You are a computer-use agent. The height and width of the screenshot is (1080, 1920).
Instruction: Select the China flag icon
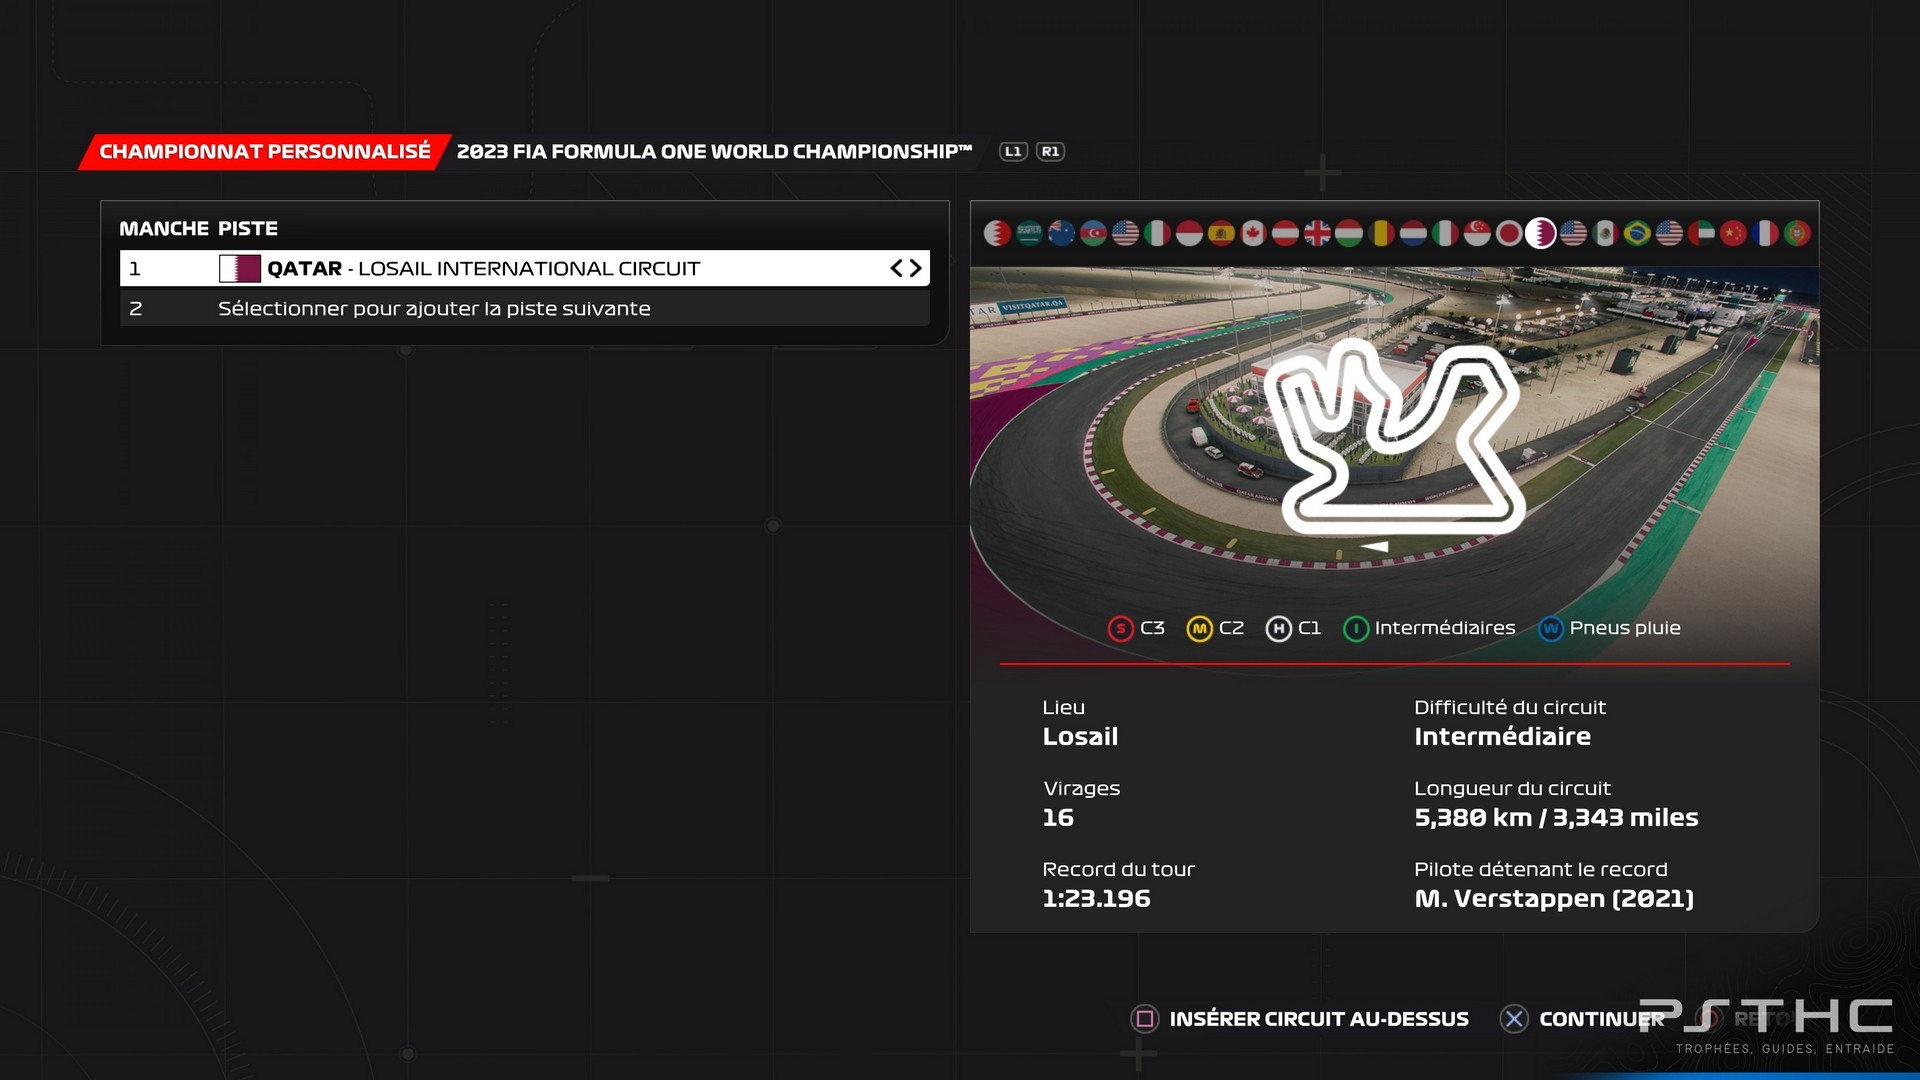point(1733,233)
